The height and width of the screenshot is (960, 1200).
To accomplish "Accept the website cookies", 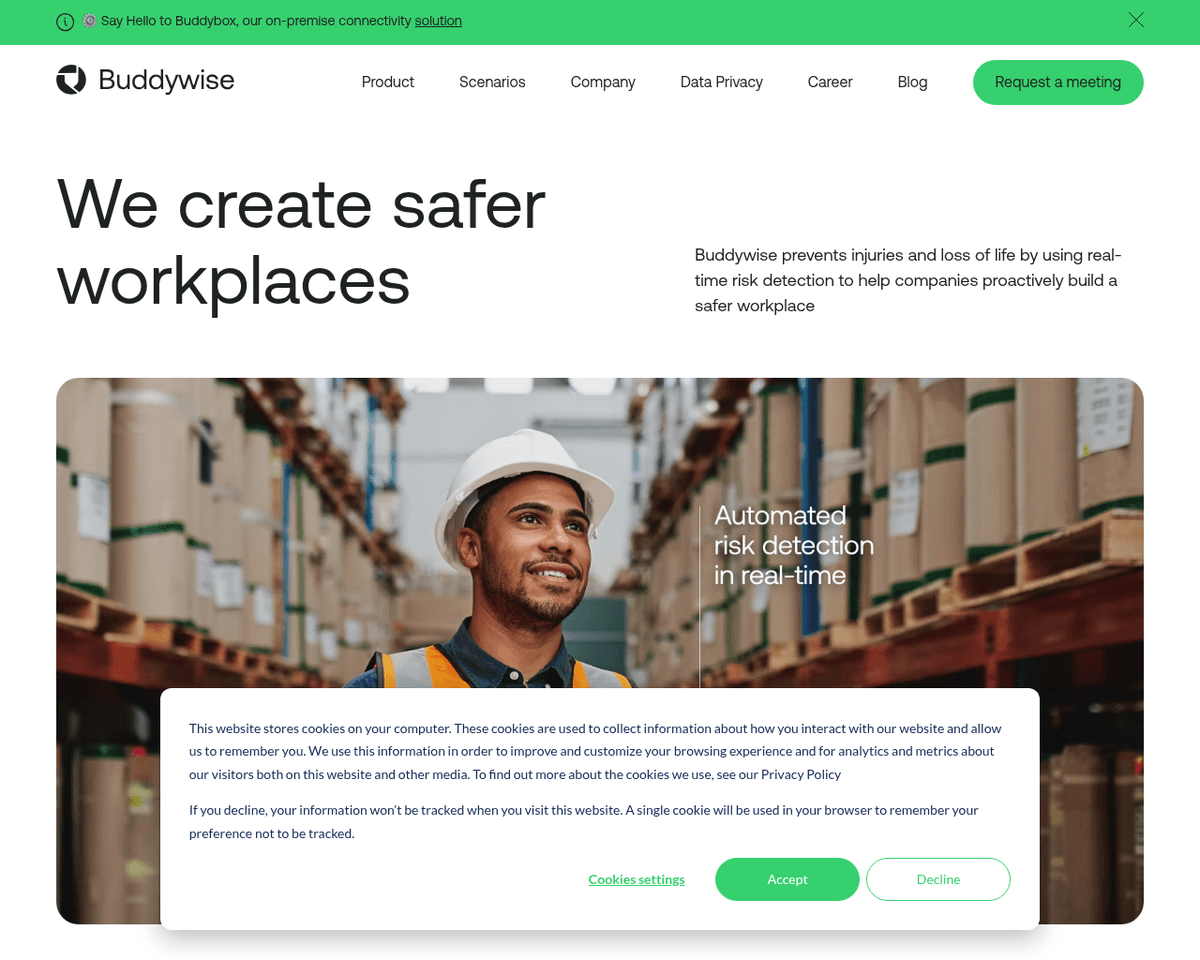I will pos(787,879).
